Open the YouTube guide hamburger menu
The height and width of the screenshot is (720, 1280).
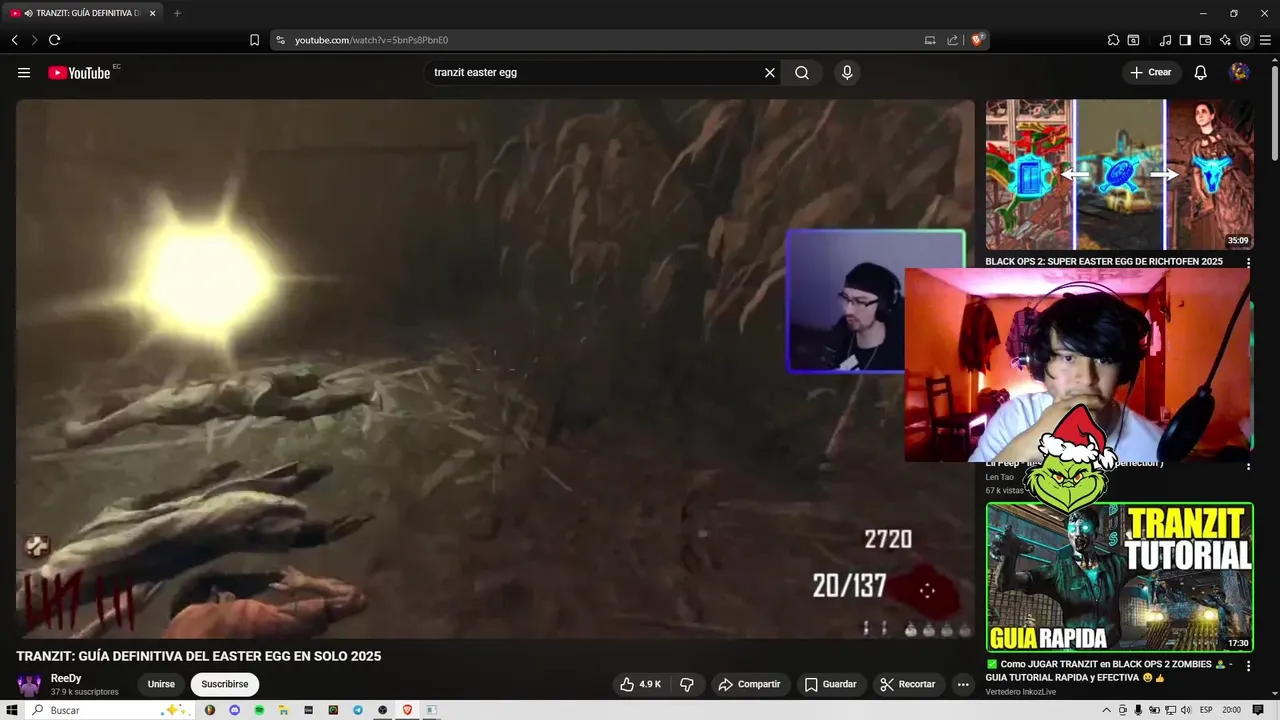pyautogui.click(x=24, y=73)
